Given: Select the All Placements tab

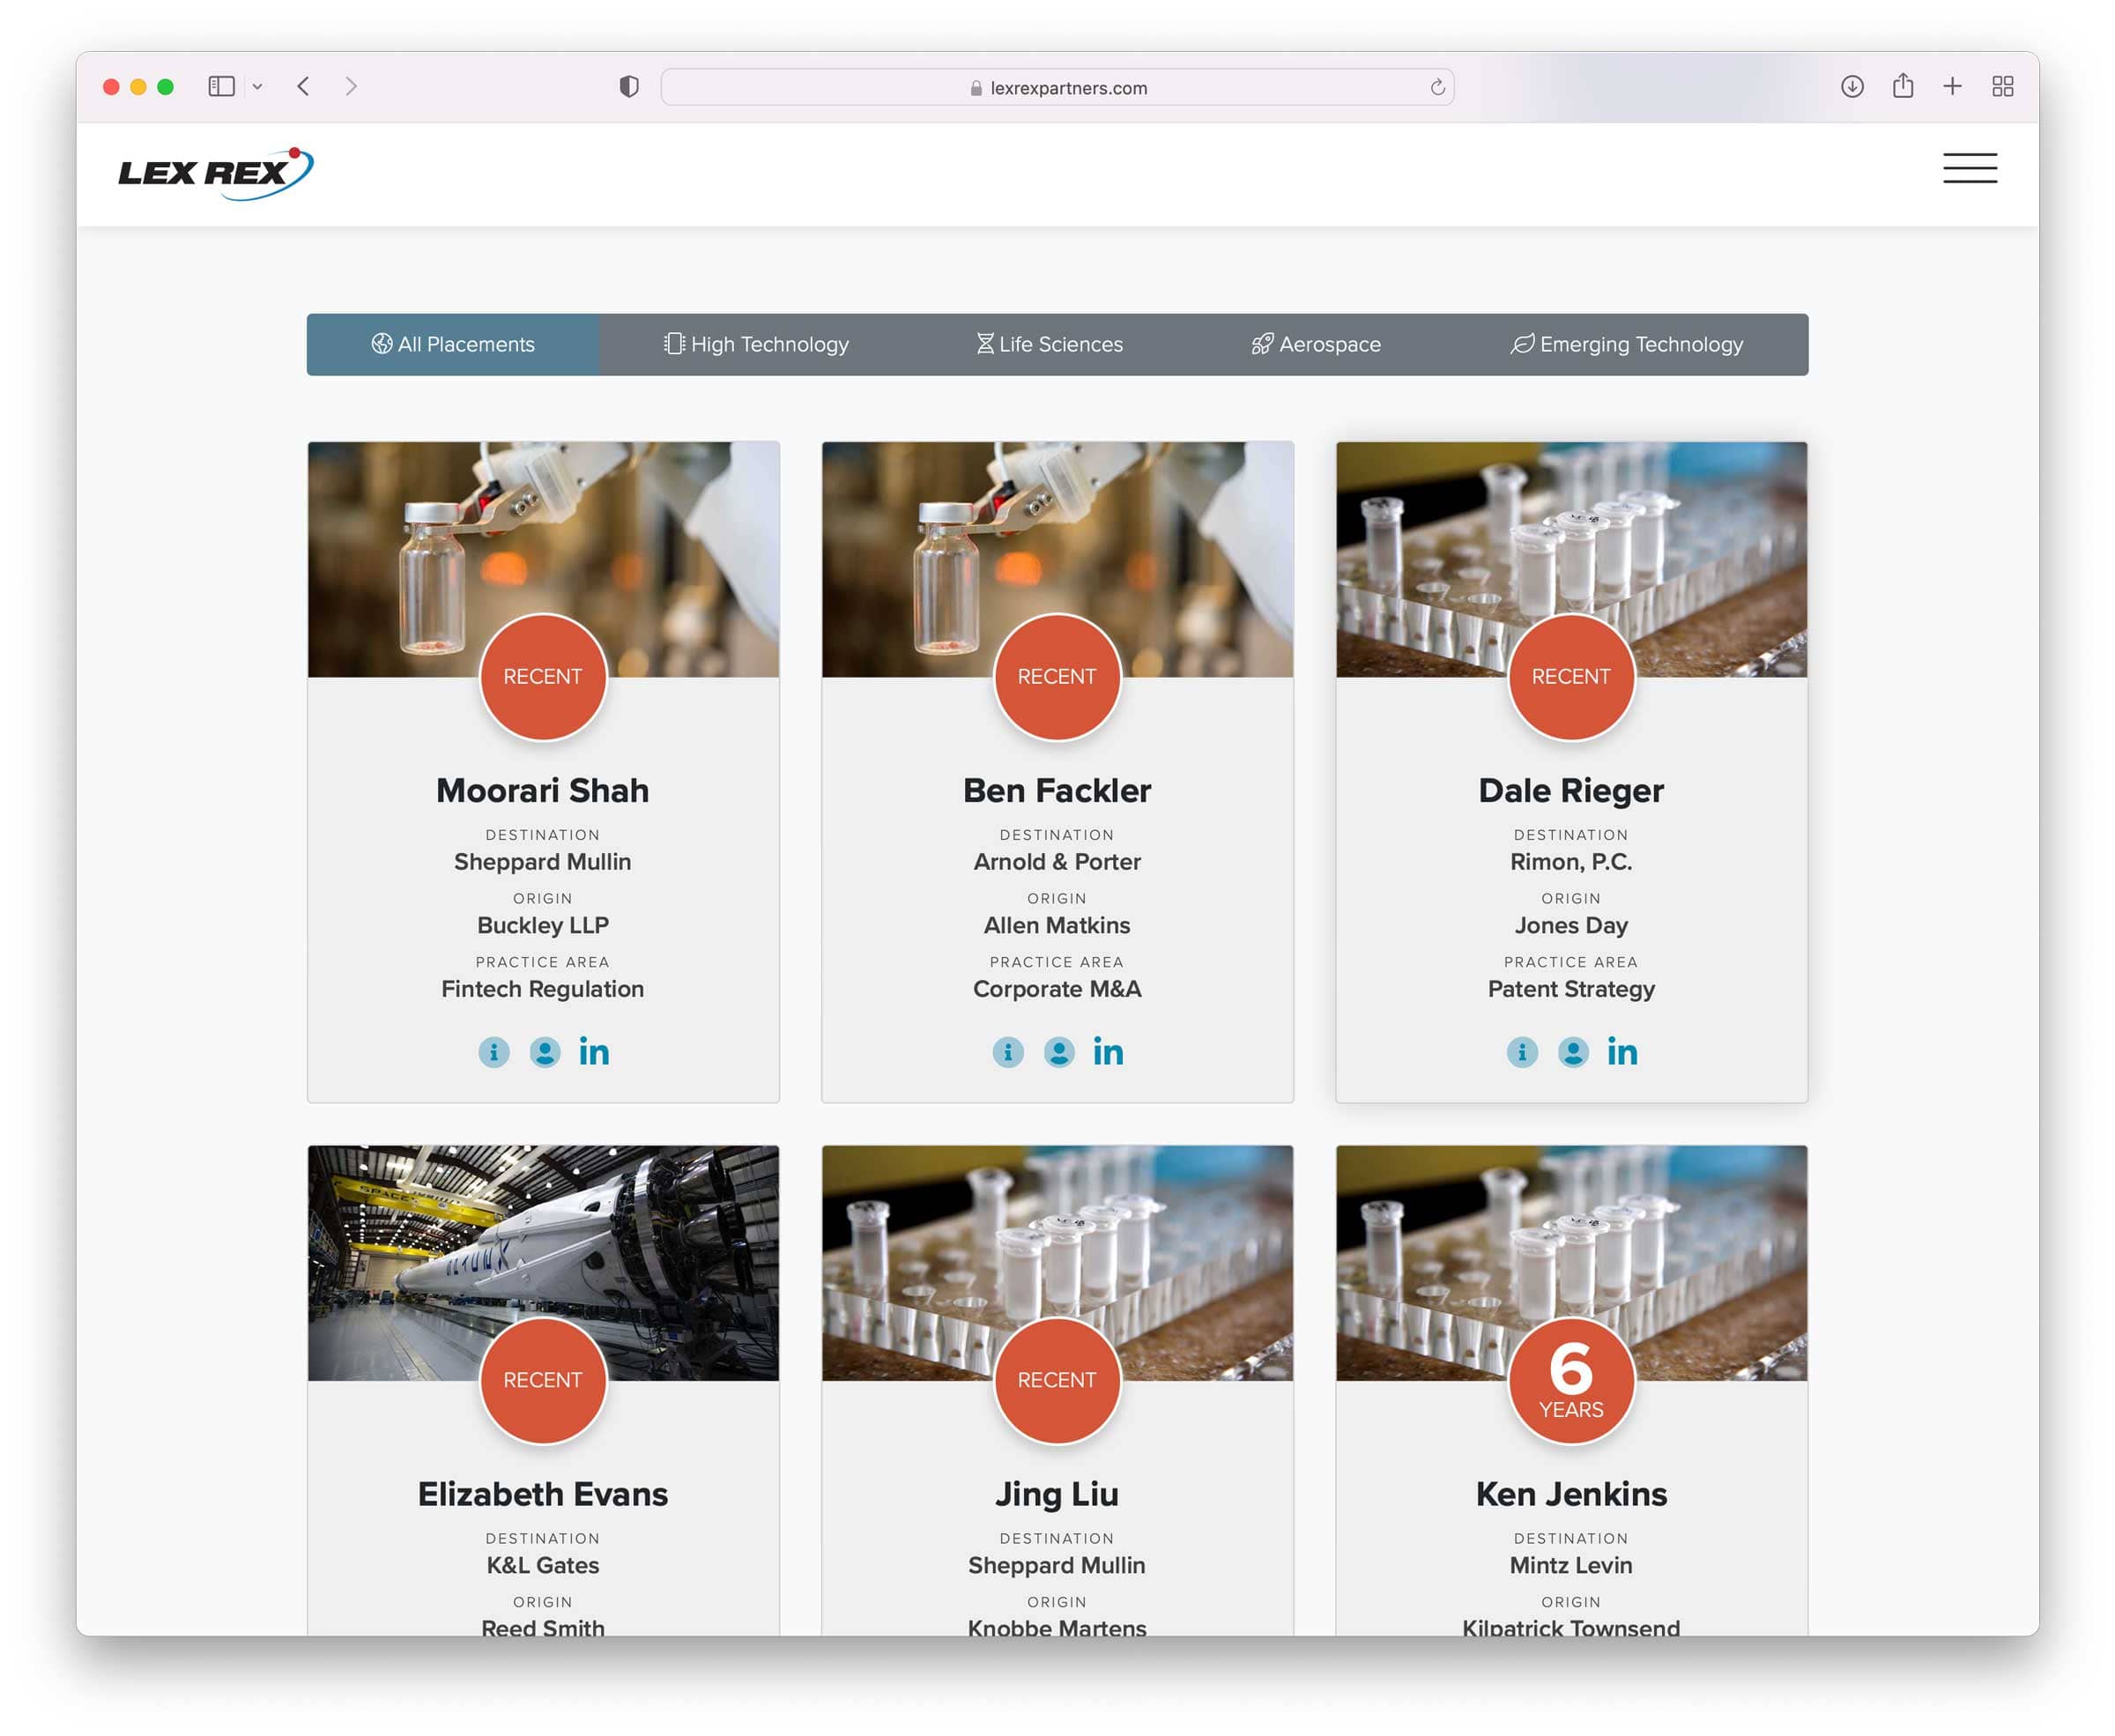Looking at the screenshot, I should [453, 344].
